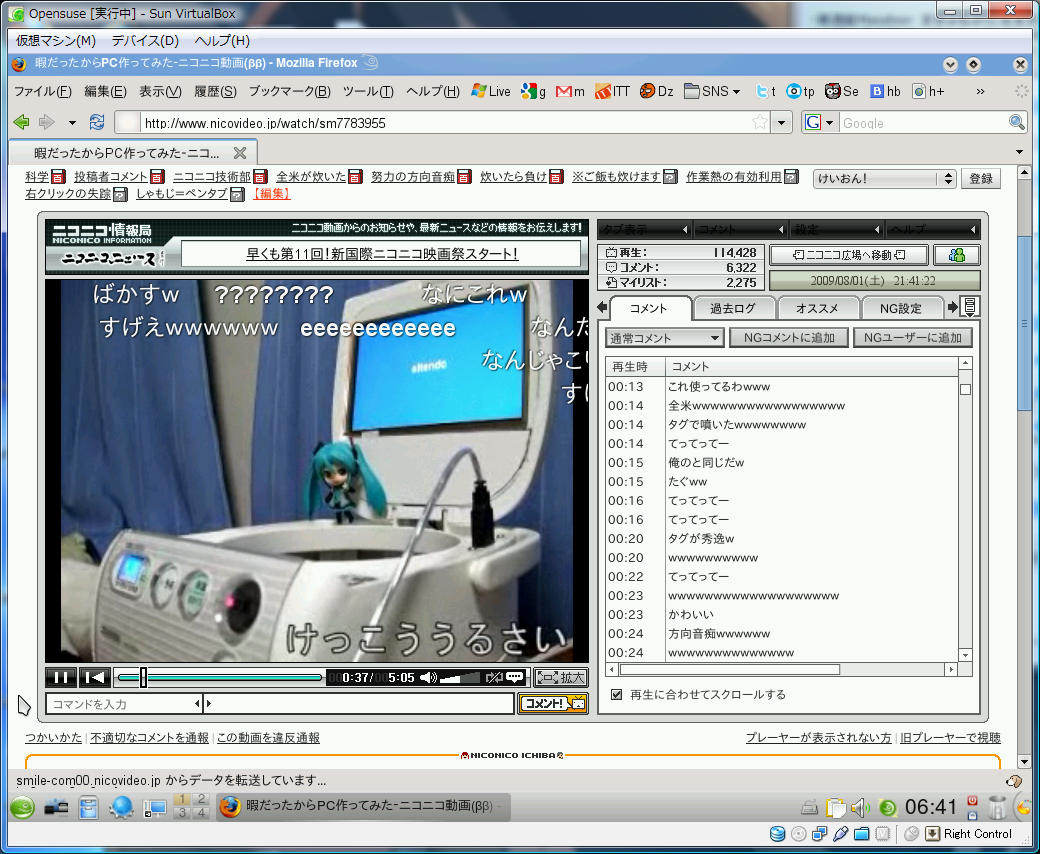Pause the video playback
The height and width of the screenshot is (854, 1040).
click(60, 677)
